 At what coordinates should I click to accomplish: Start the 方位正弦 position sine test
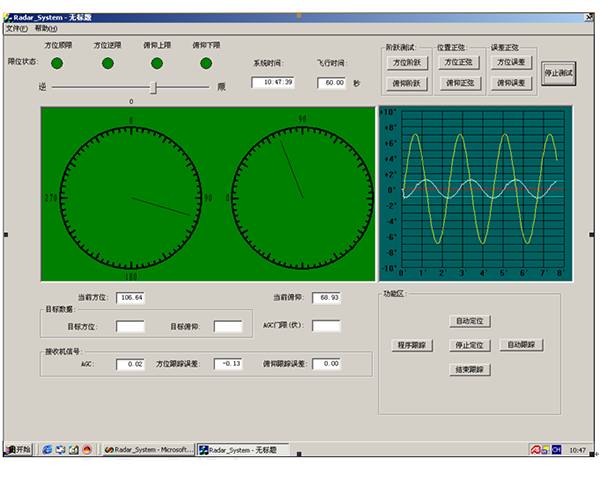pos(459,62)
